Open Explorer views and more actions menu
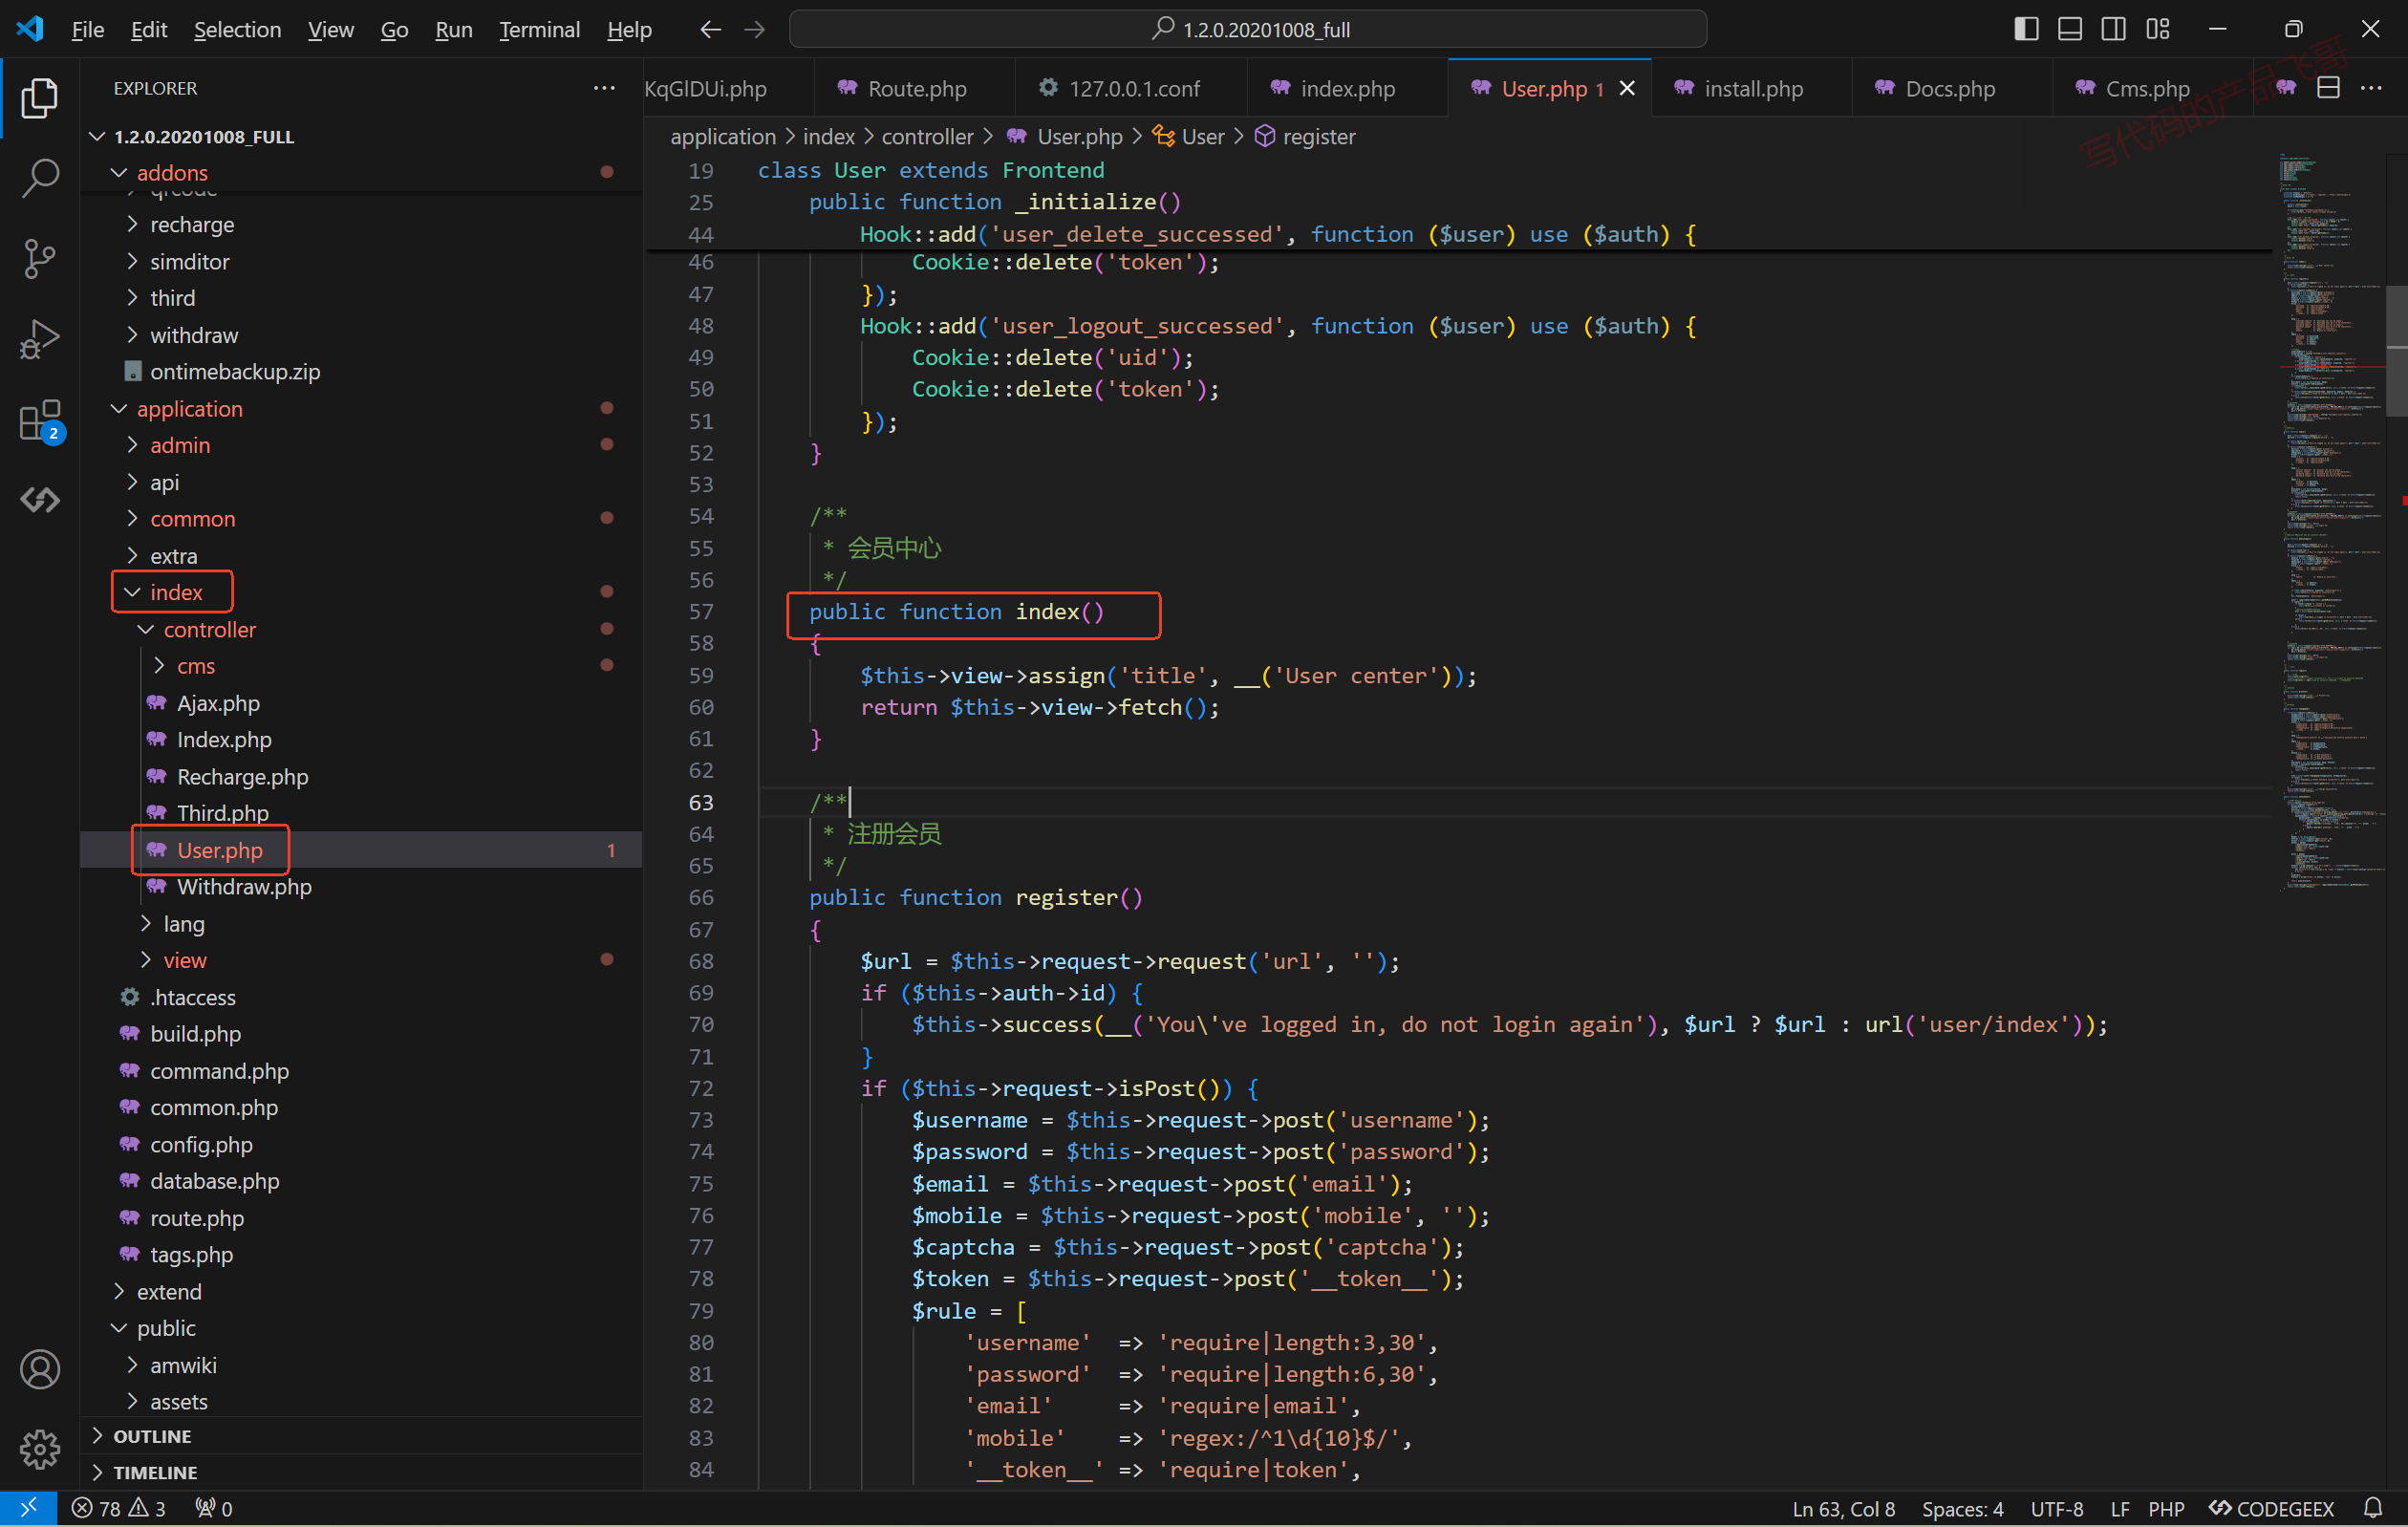 coord(604,88)
